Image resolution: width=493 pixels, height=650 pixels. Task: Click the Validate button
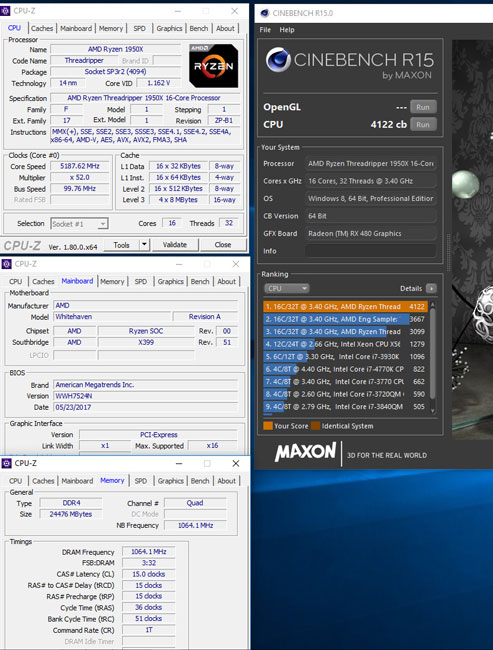(x=175, y=245)
